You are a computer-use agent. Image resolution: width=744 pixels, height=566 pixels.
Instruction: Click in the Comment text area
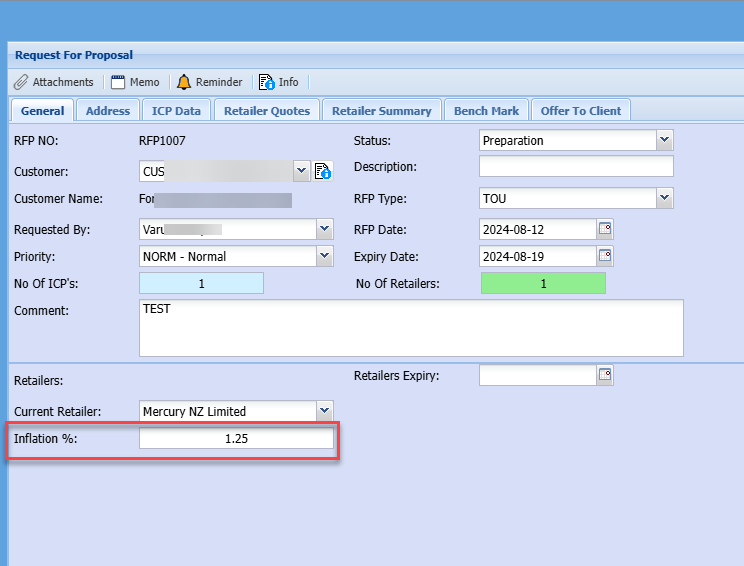(x=411, y=328)
